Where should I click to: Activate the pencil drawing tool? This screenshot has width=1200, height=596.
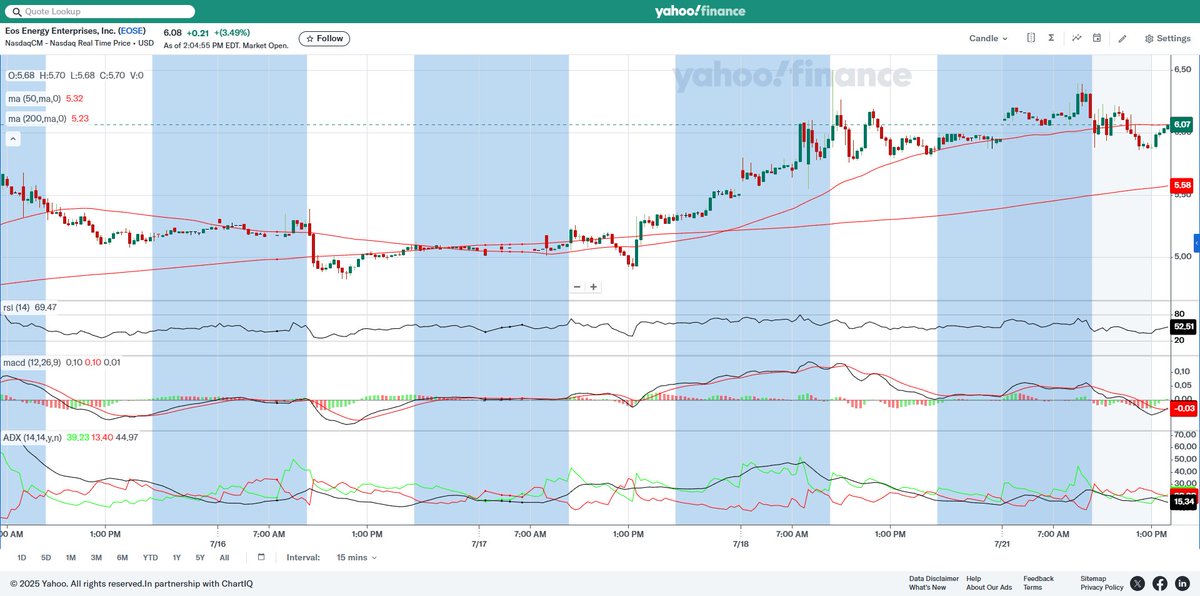coord(1122,38)
